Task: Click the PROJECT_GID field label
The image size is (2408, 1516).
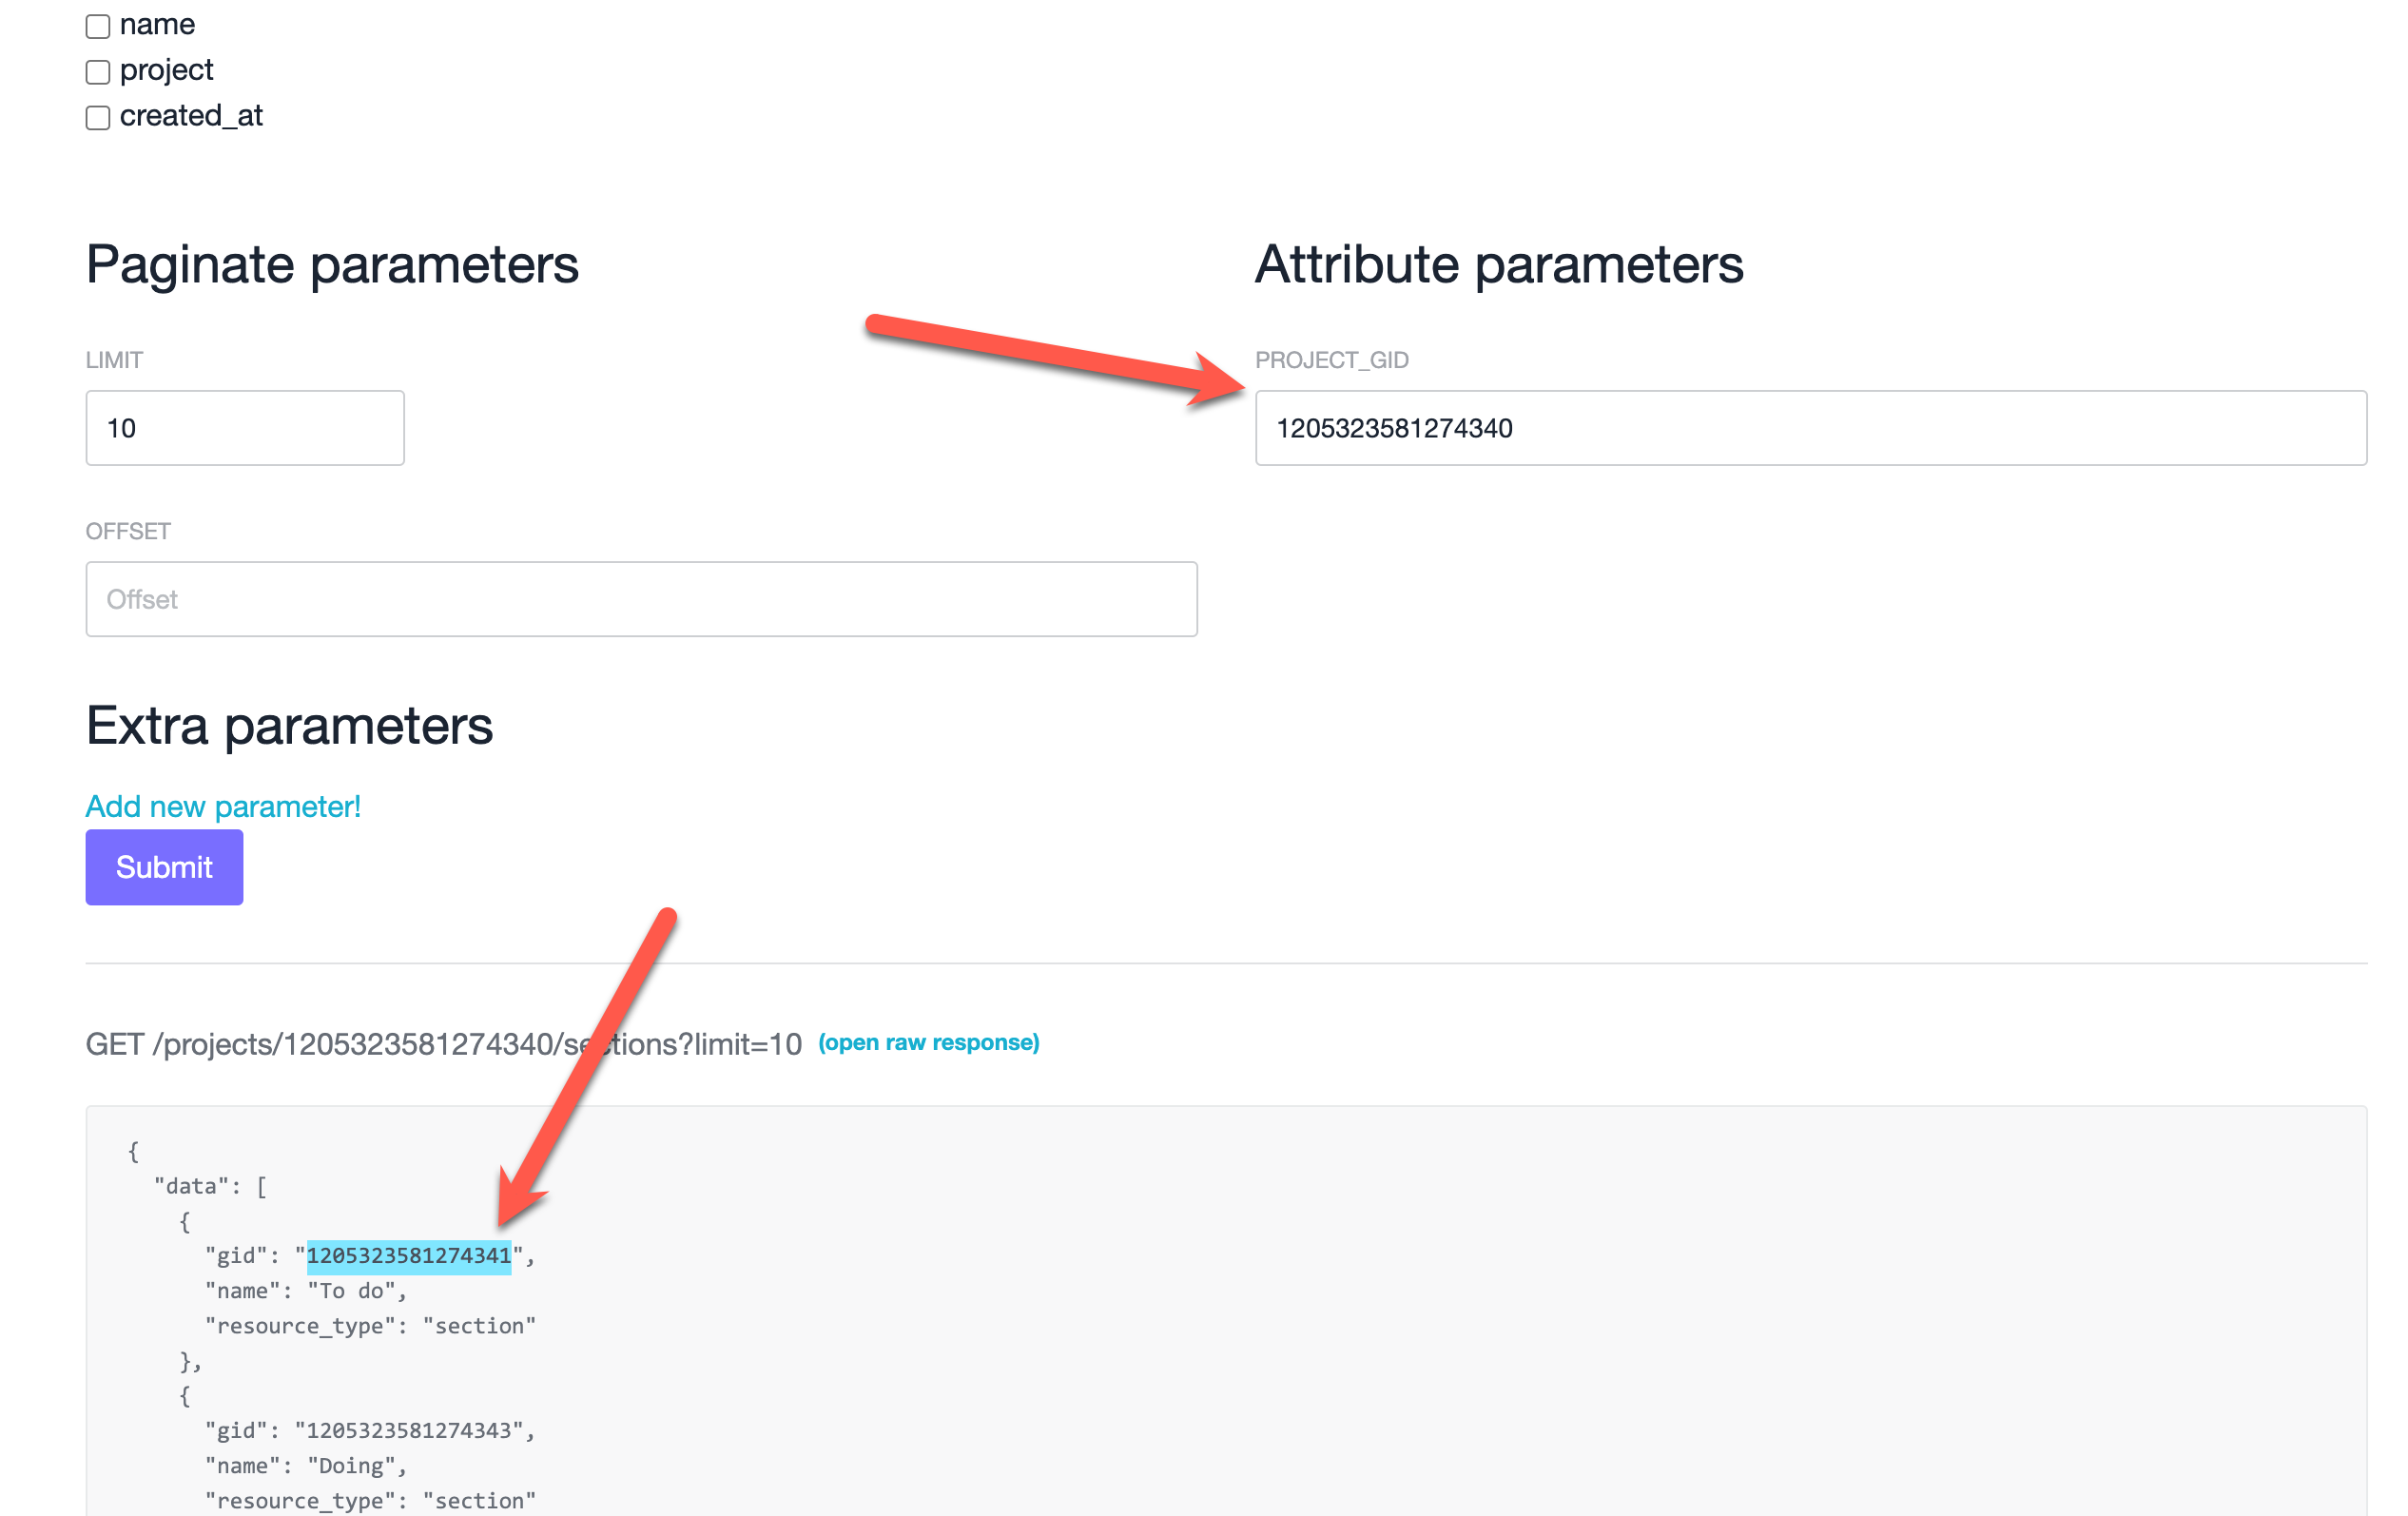Action: click(1331, 360)
